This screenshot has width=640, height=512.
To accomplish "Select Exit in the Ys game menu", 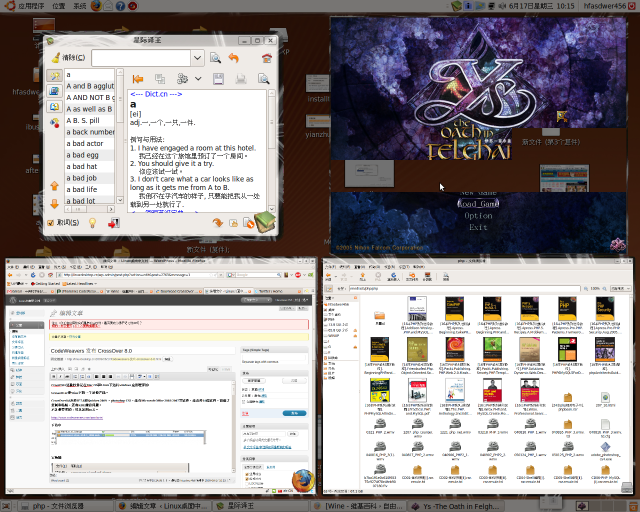I will [x=478, y=227].
